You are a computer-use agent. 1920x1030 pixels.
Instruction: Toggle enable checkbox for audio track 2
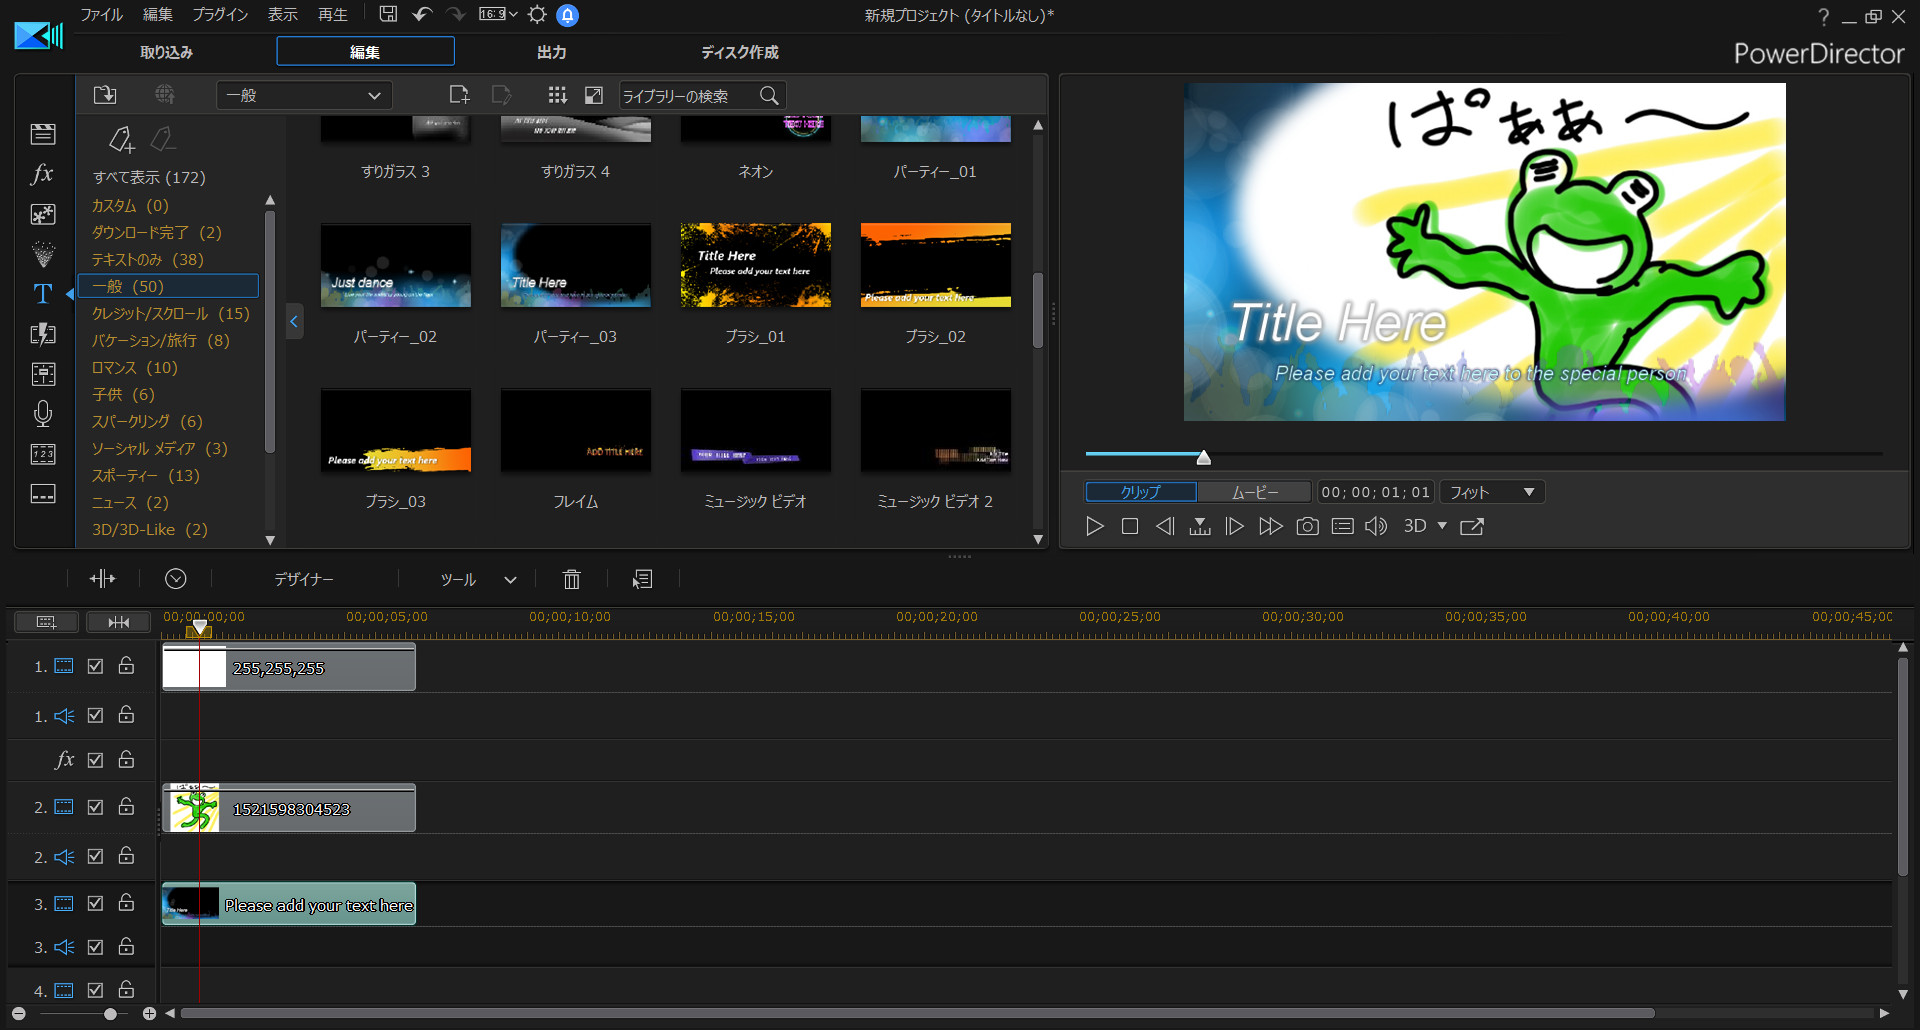95,856
